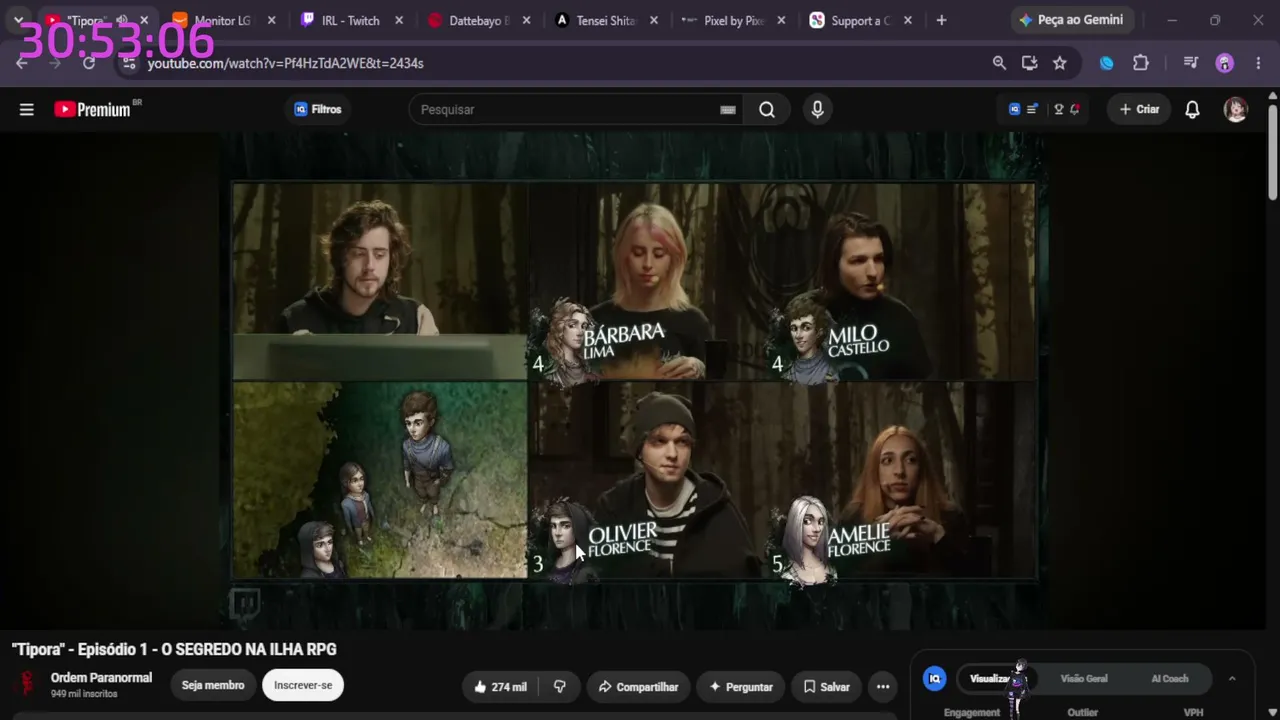The image size is (1280, 720).
Task: Open the YouTube guide hamburger menu
Action: (27, 110)
